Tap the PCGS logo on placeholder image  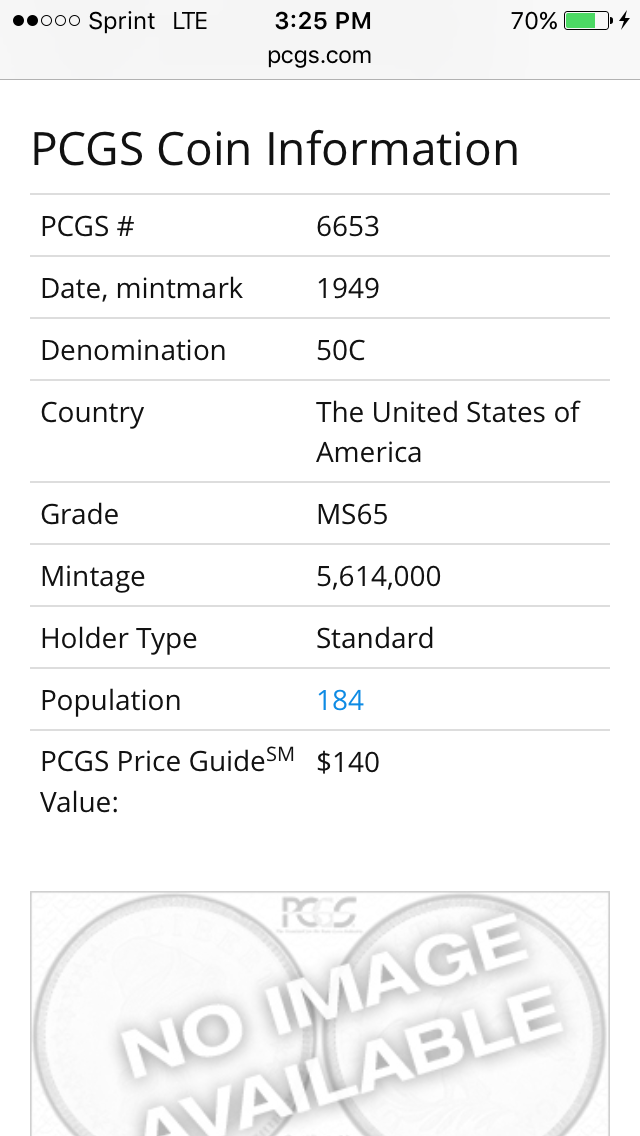[319, 914]
